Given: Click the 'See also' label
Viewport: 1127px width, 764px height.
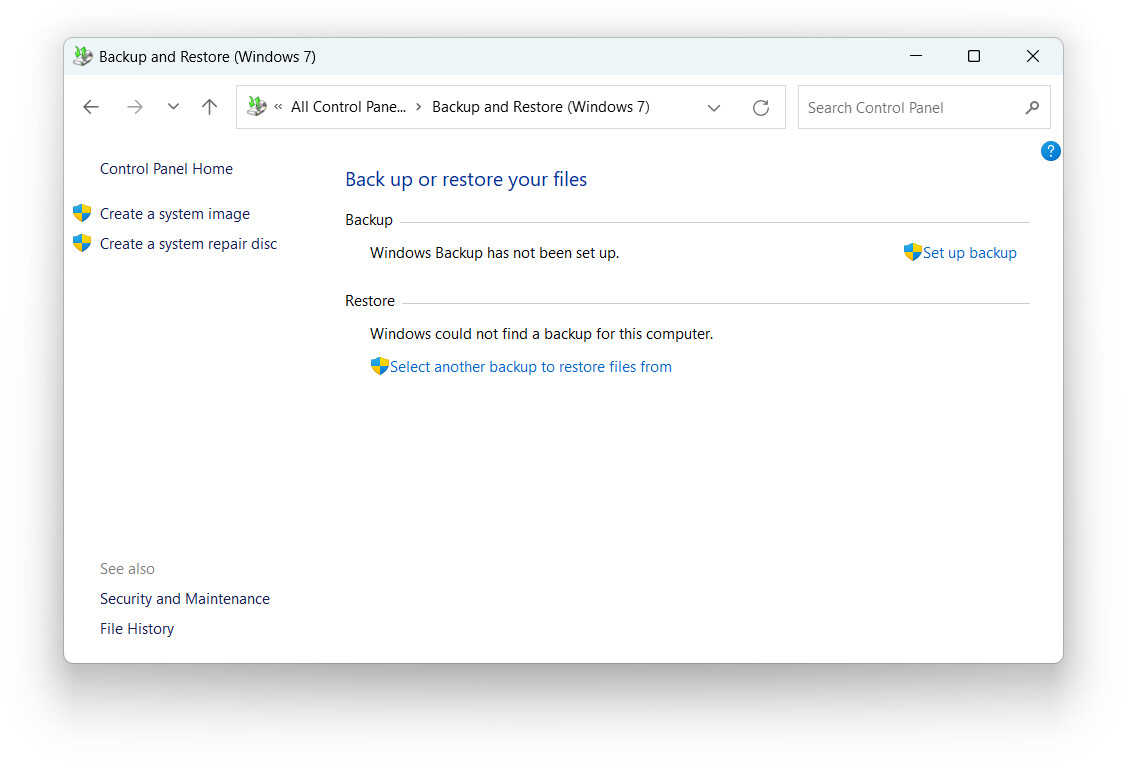Looking at the screenshot, I should pyautogui.click(x=127, y=569).
